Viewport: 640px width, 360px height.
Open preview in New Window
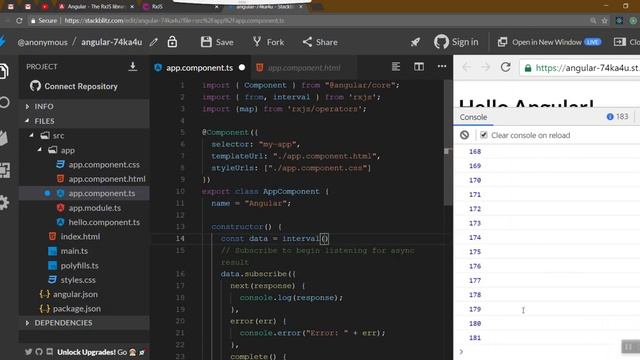pos(549,42)
